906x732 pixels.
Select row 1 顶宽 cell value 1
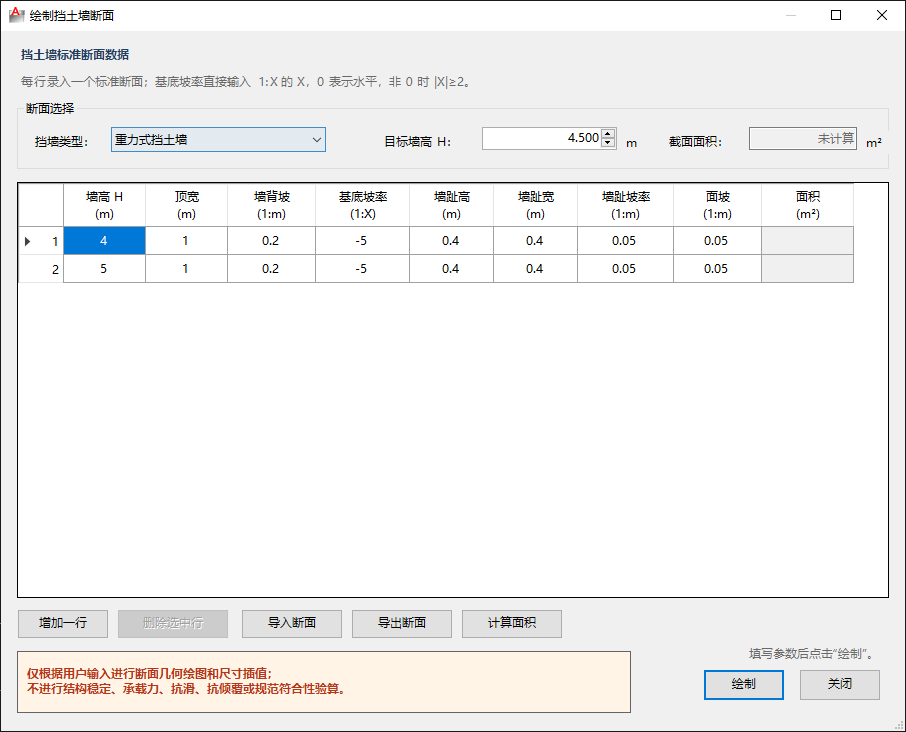(187, 241)
